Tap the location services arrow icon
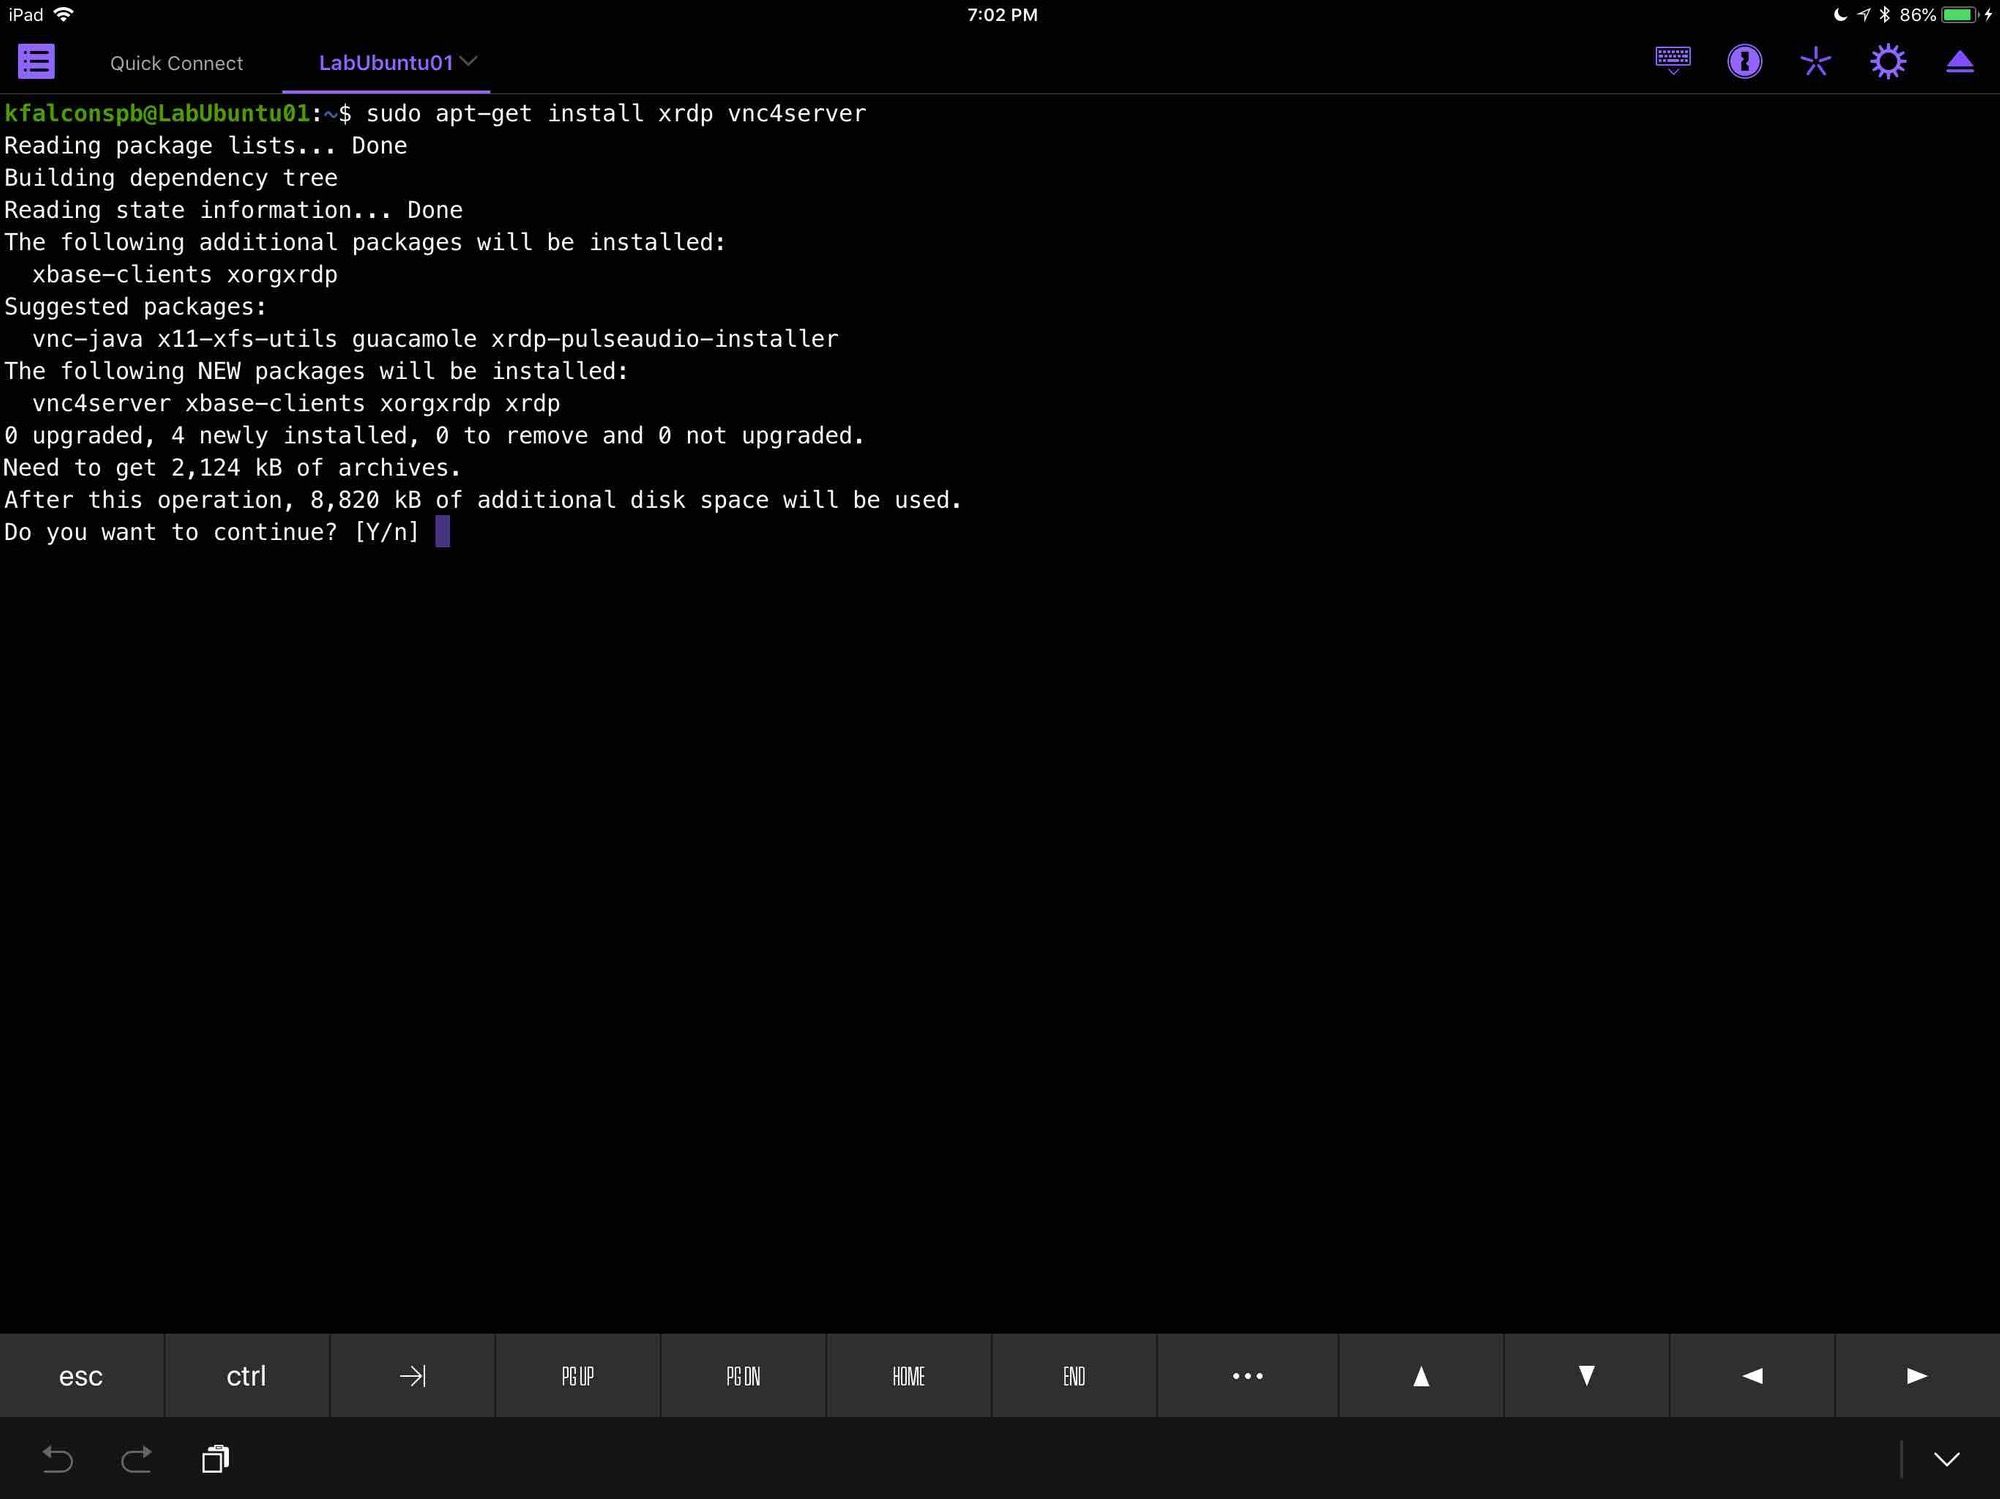The image size is (2000, 1499). (x=1864, y=14)
